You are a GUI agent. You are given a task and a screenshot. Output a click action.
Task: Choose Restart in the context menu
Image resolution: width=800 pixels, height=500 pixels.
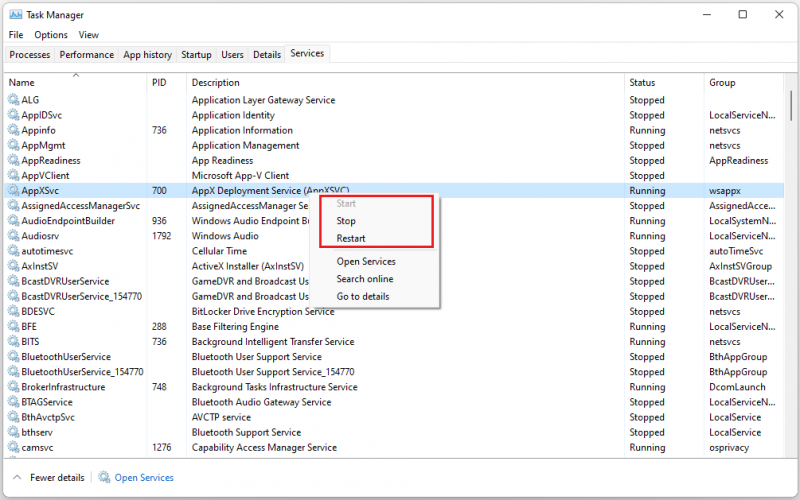point(351,238)
